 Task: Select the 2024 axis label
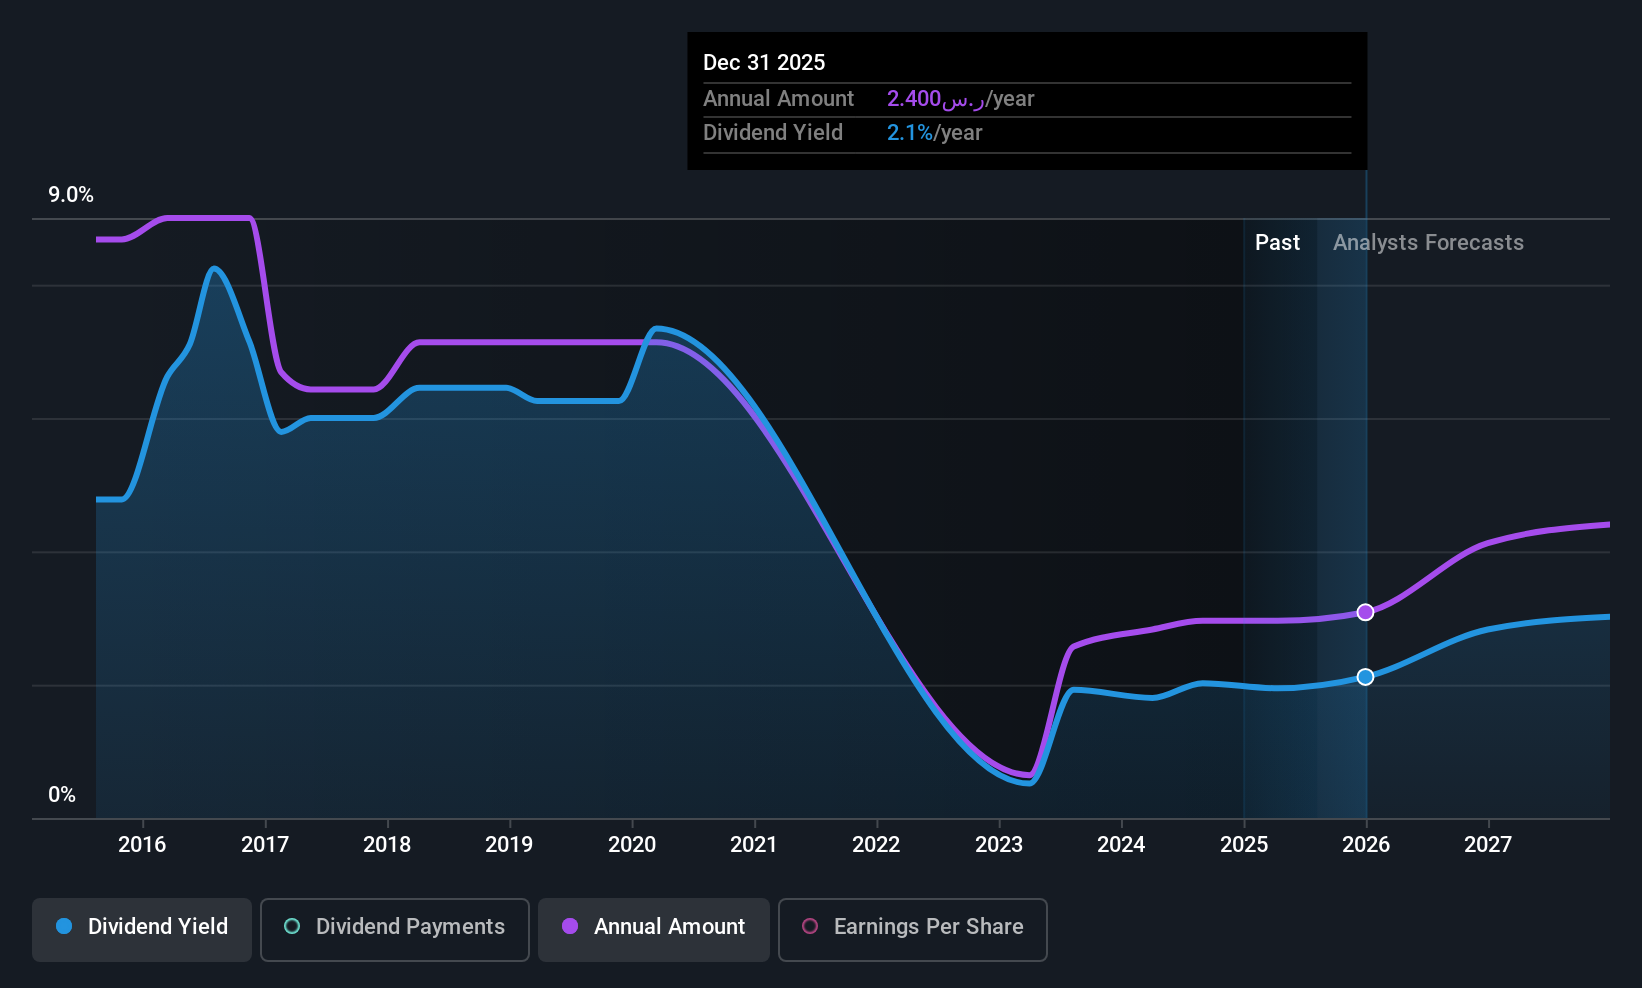(x=1121, y=845)
